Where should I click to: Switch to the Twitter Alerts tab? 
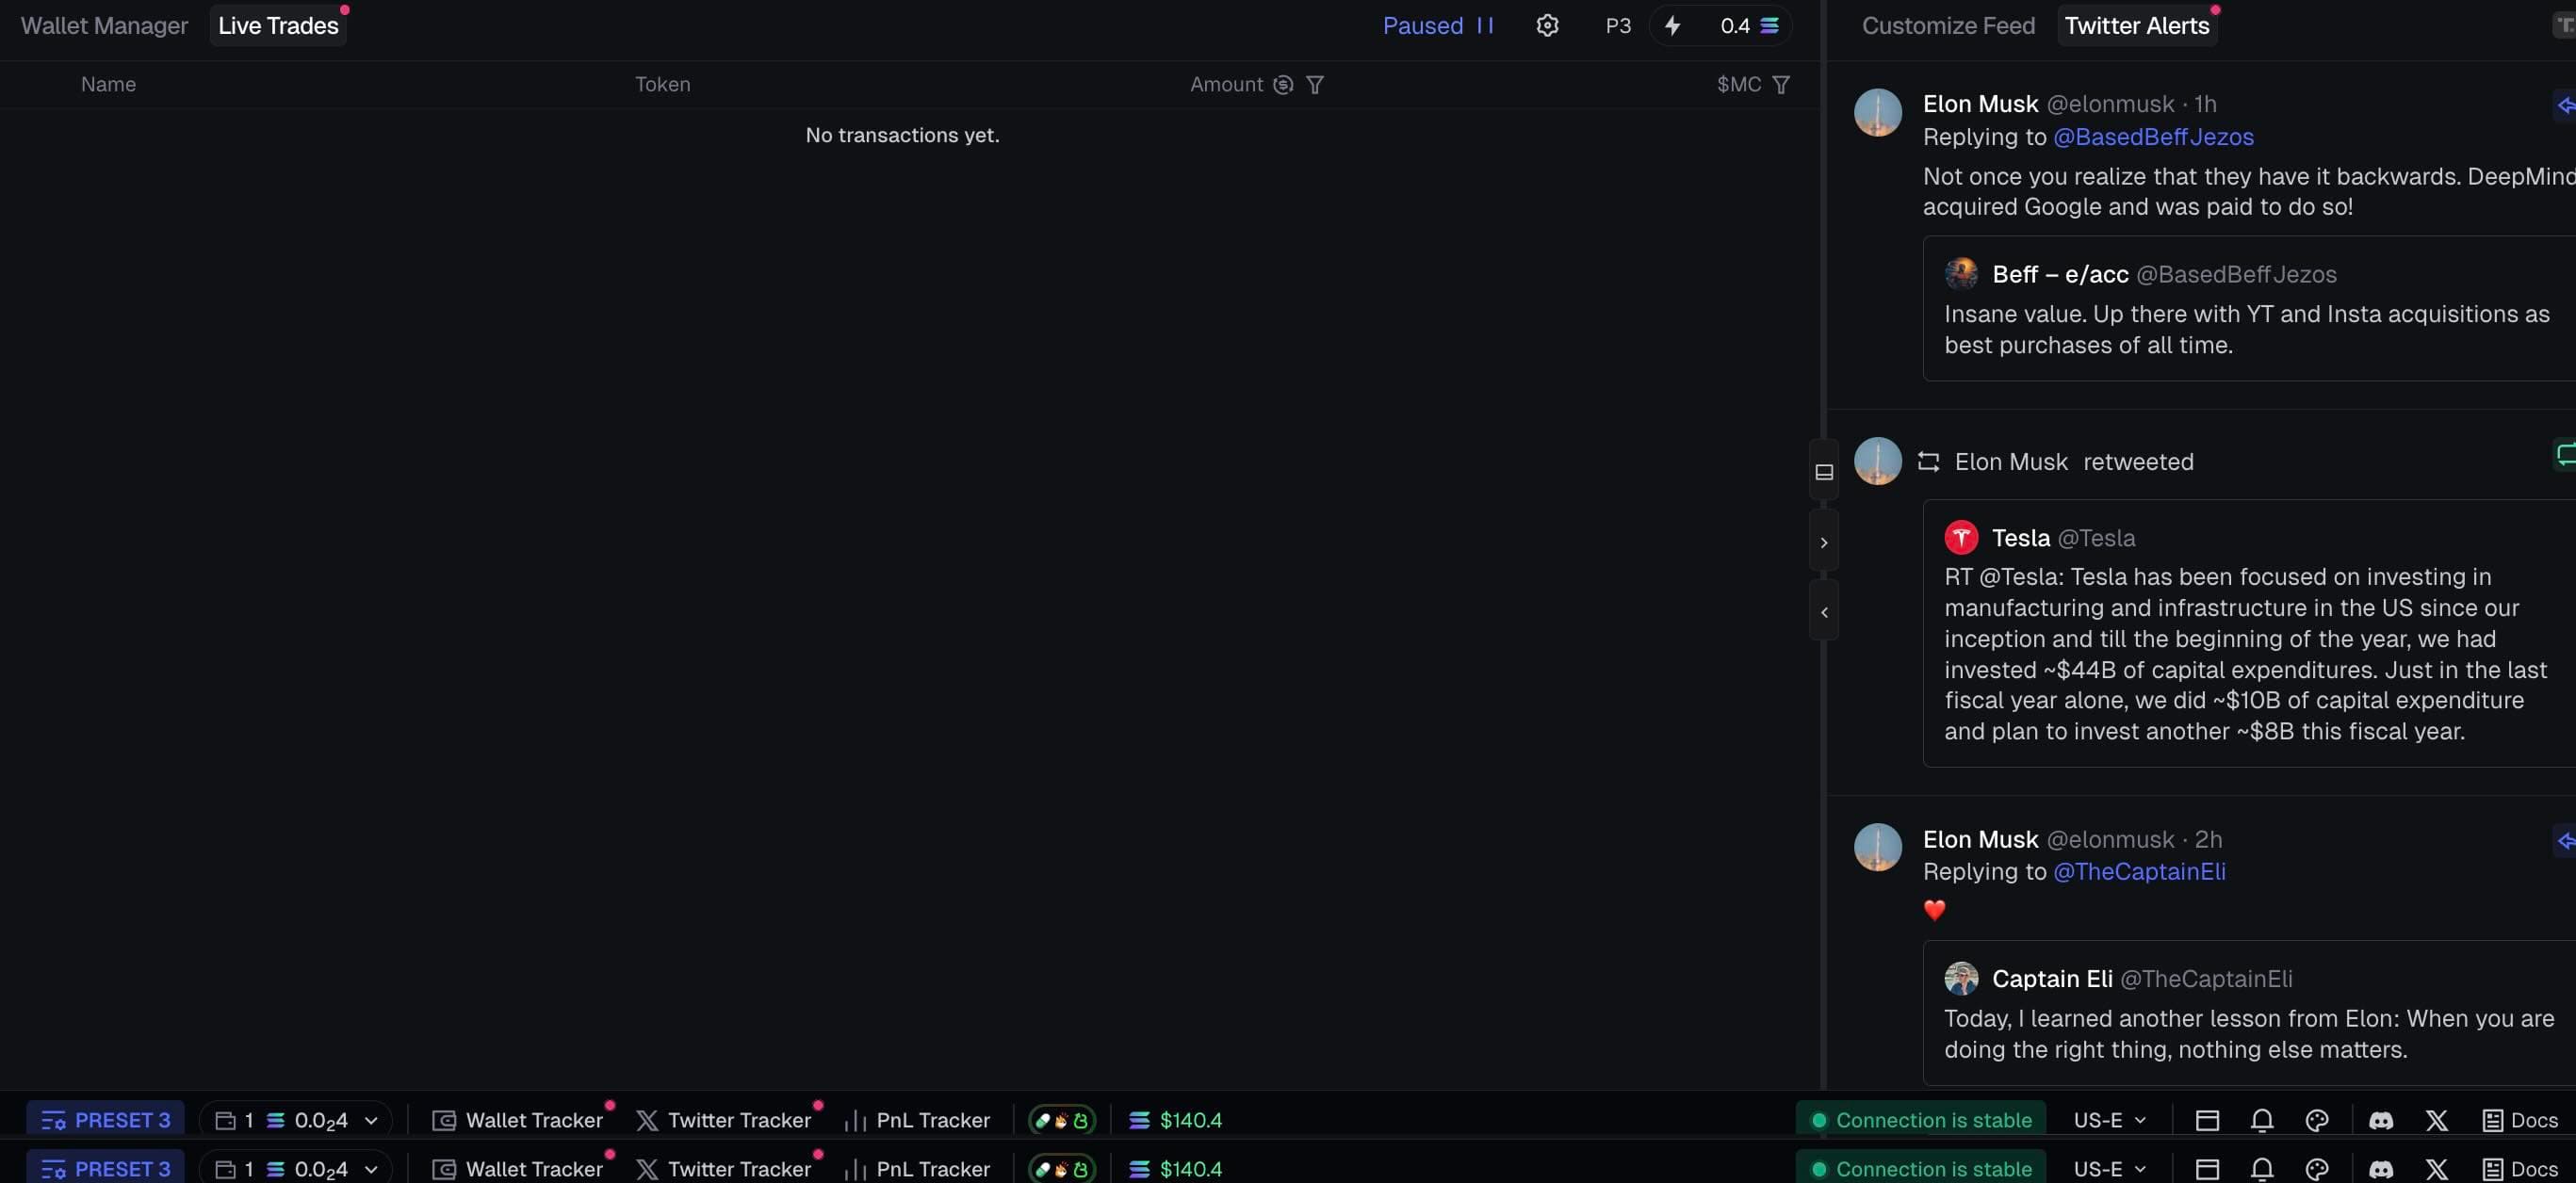(2137, 26)
